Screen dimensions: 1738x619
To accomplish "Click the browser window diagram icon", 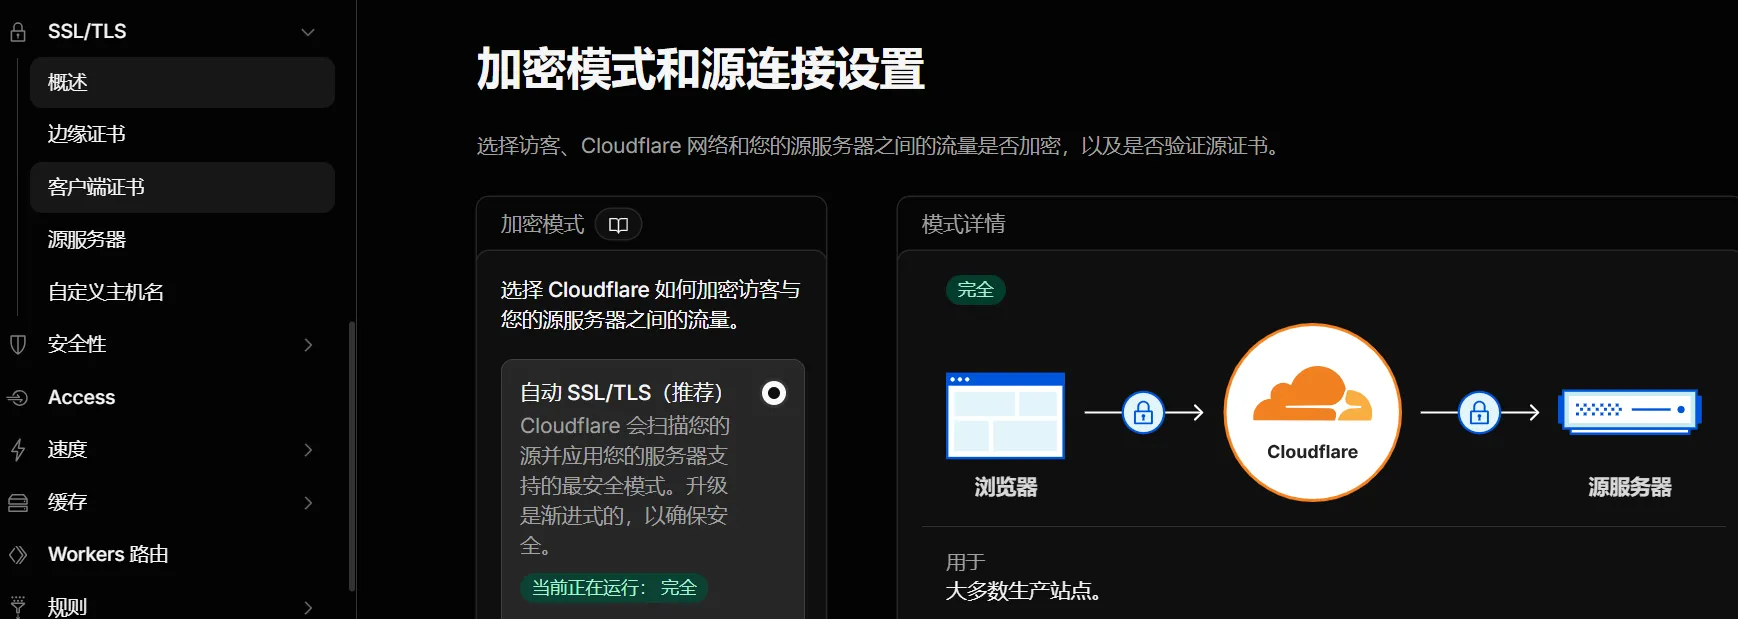I will point(1005,415).
